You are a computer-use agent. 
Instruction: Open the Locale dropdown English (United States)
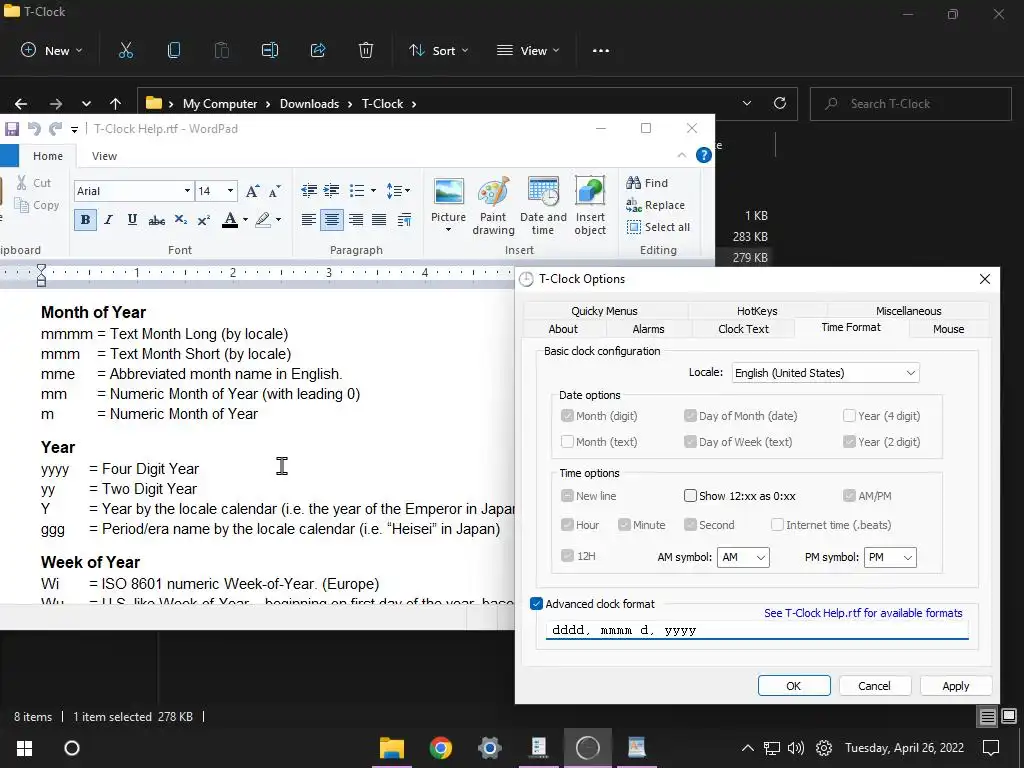pyautogui.click(x=825, y=373)
